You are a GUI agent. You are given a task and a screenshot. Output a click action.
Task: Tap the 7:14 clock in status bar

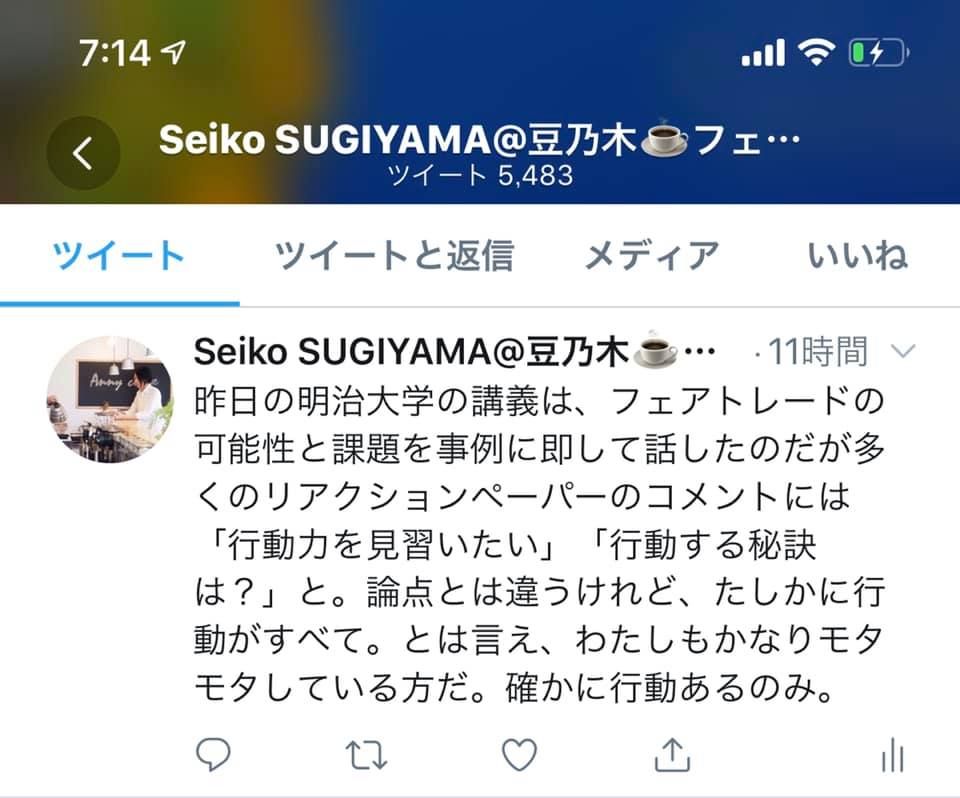[114, 53]
